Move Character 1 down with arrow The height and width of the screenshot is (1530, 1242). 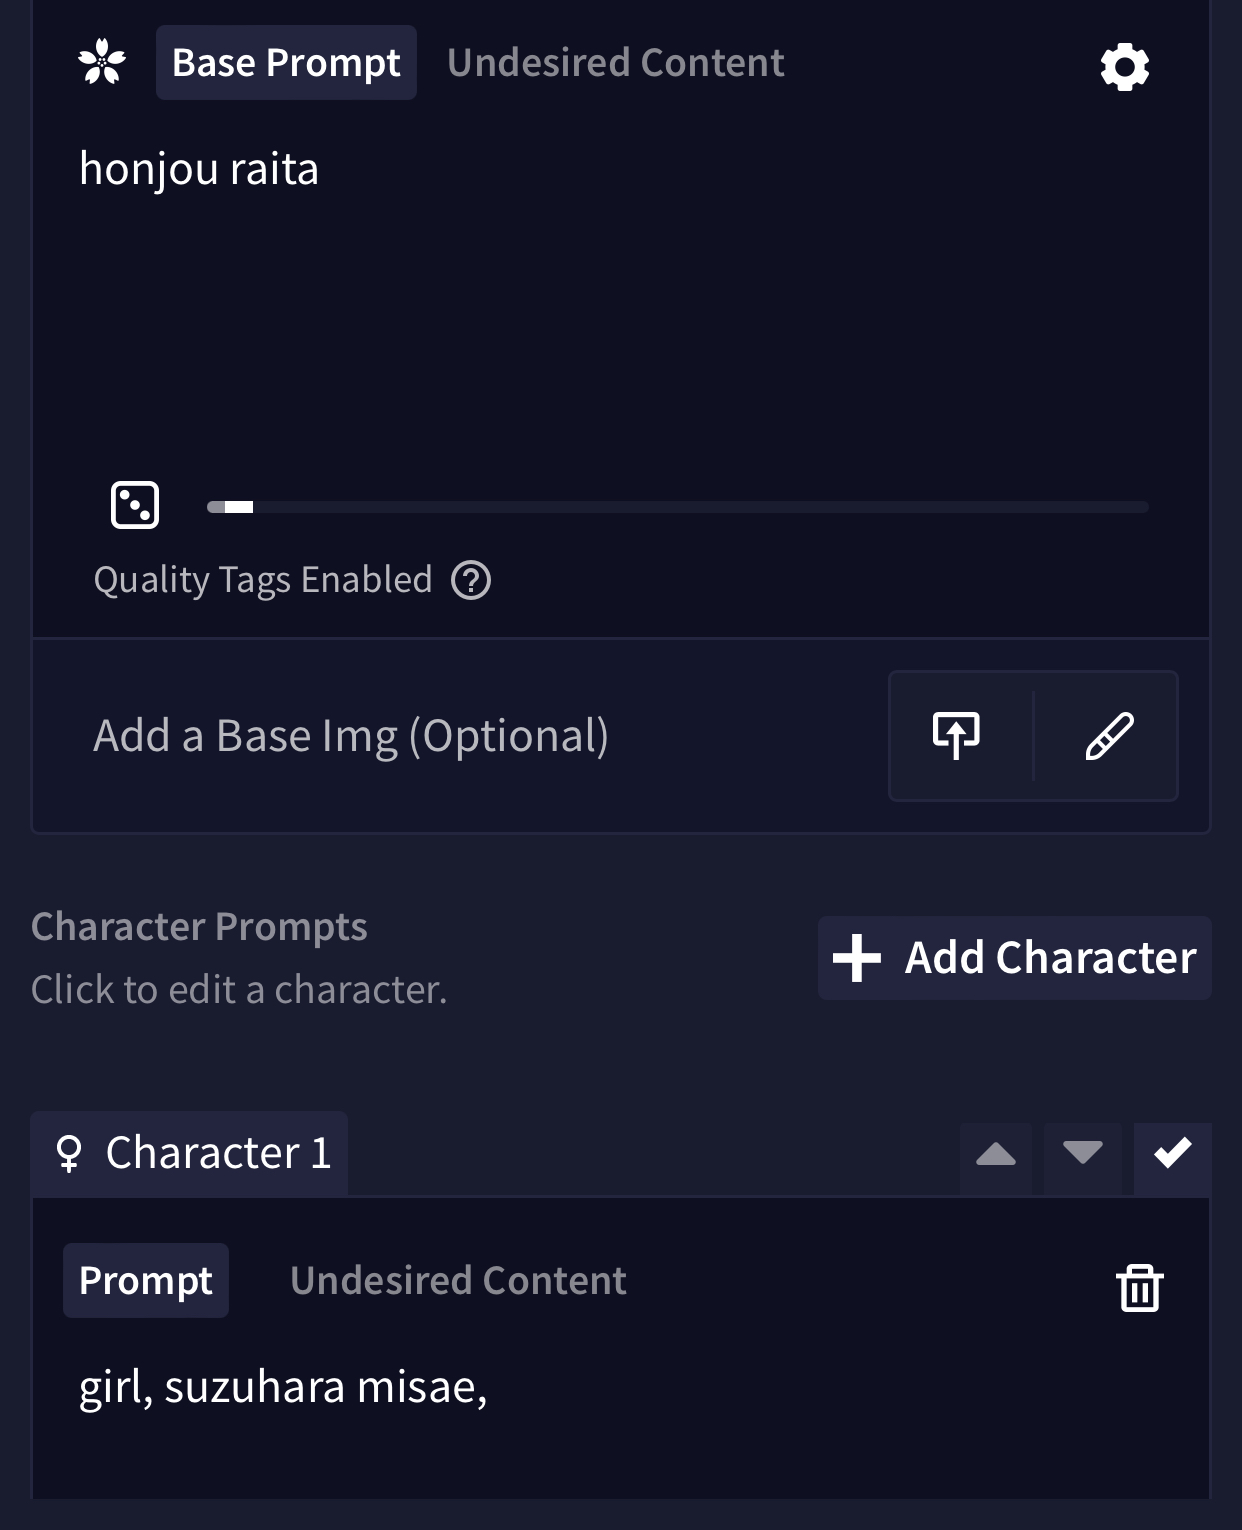pos(1083,1154)
